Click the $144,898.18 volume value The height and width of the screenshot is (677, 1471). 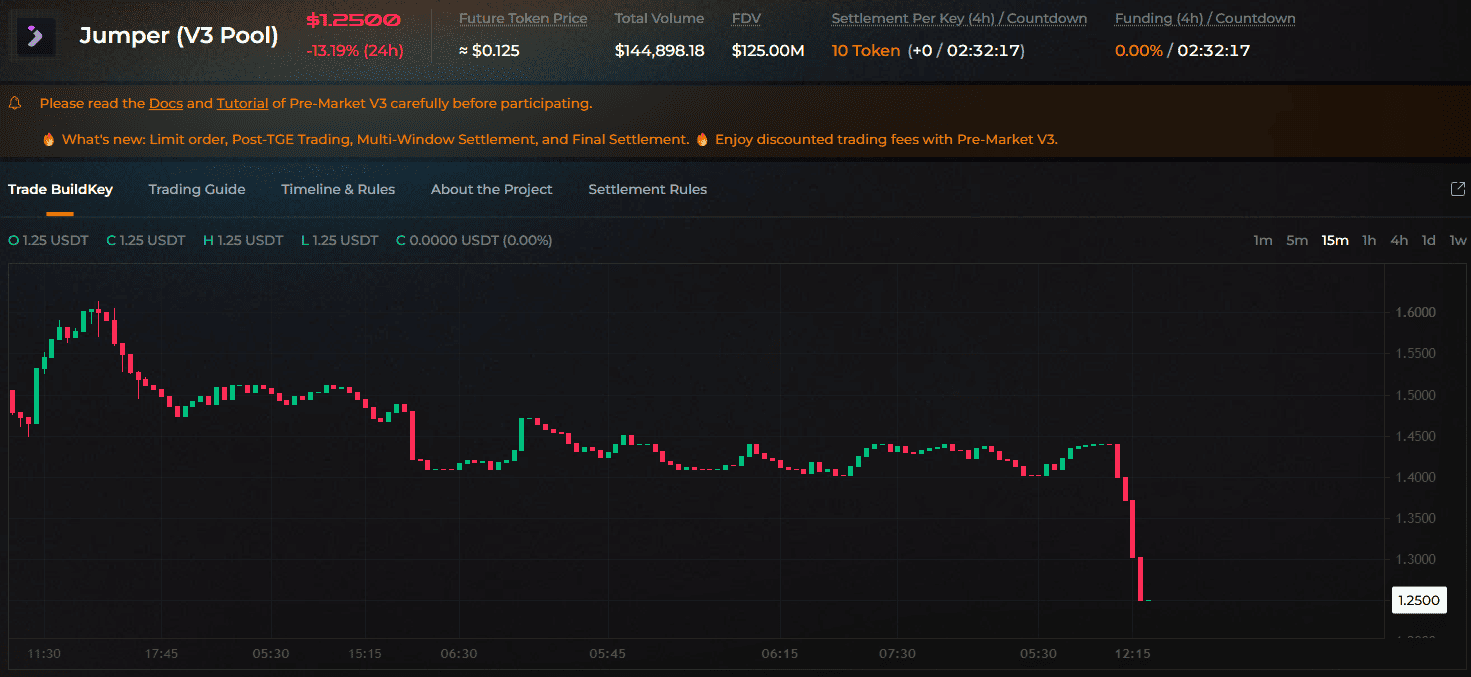coord(661,50)
